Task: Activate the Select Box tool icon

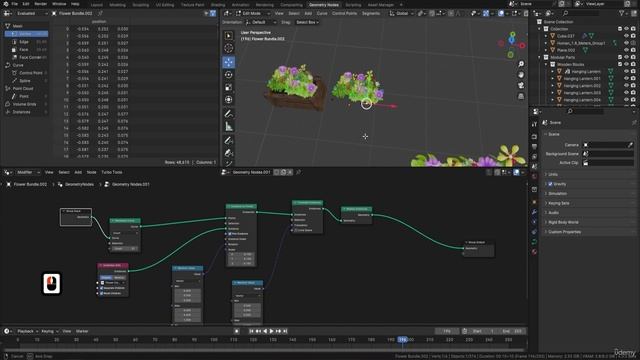Action: (229, 36)
